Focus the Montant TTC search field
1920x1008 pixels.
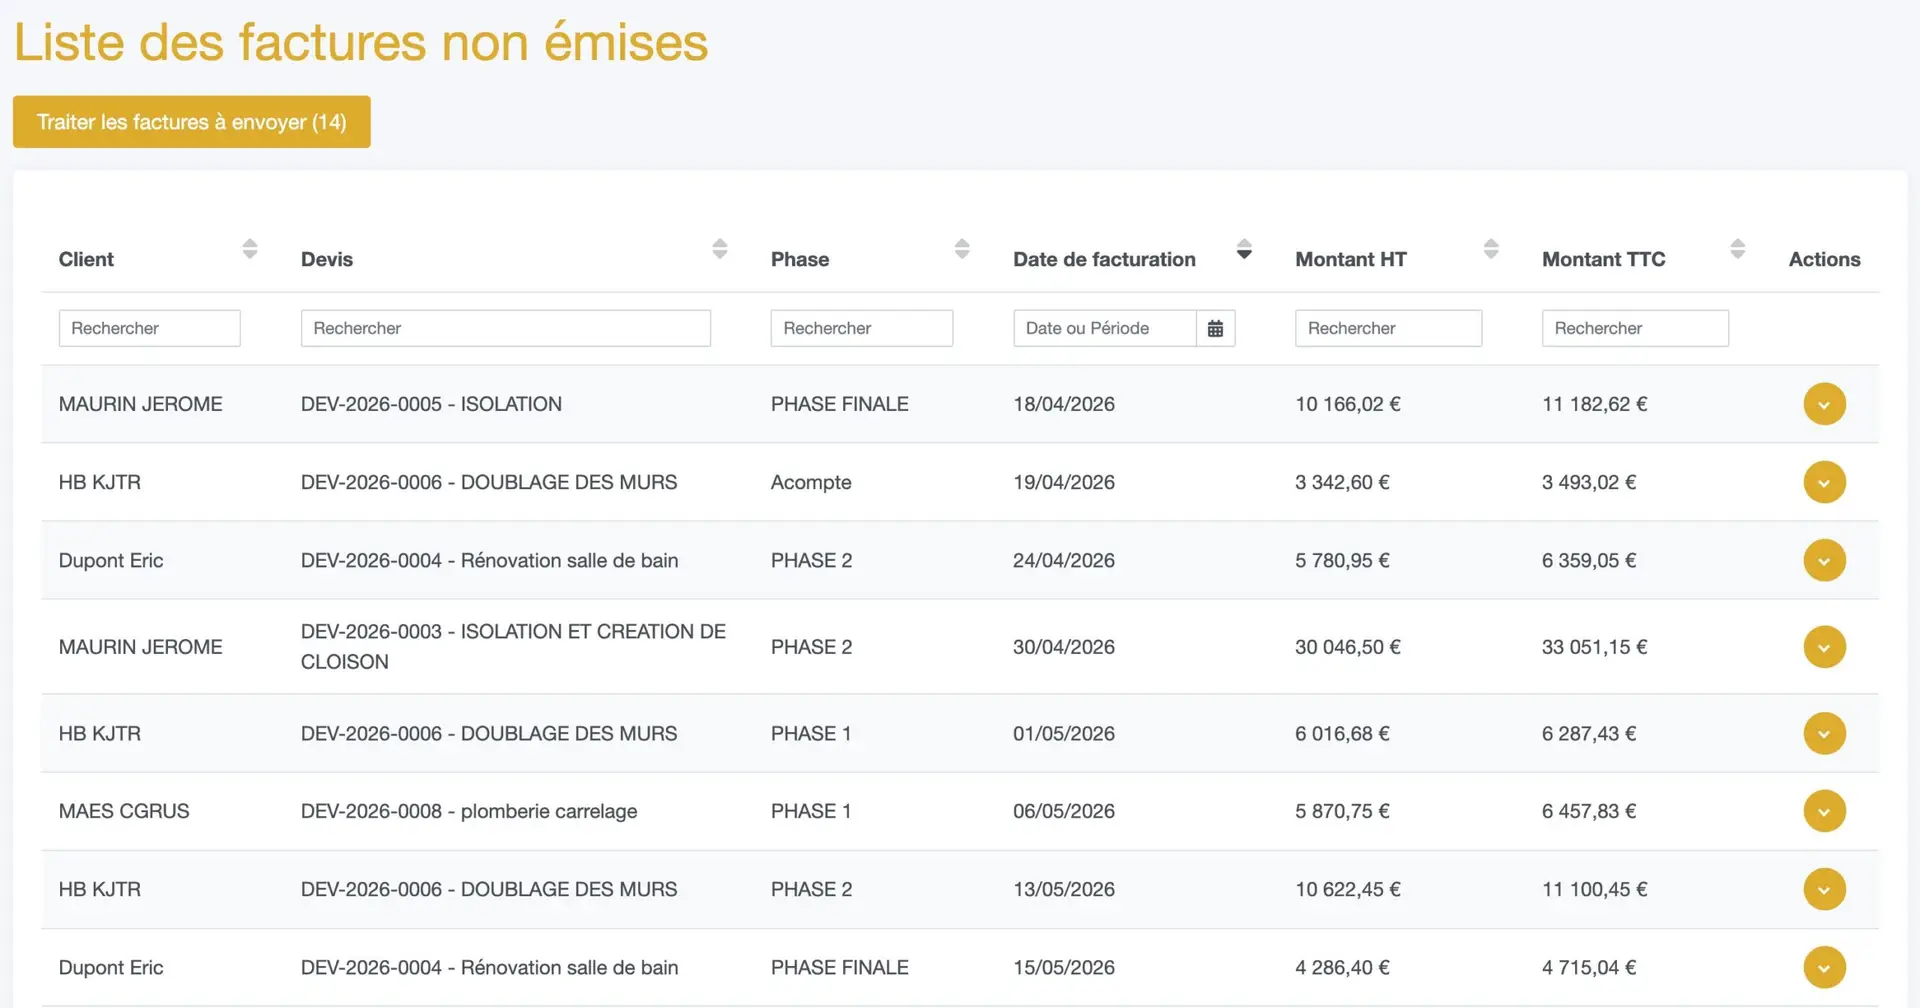coord(1635,328)
